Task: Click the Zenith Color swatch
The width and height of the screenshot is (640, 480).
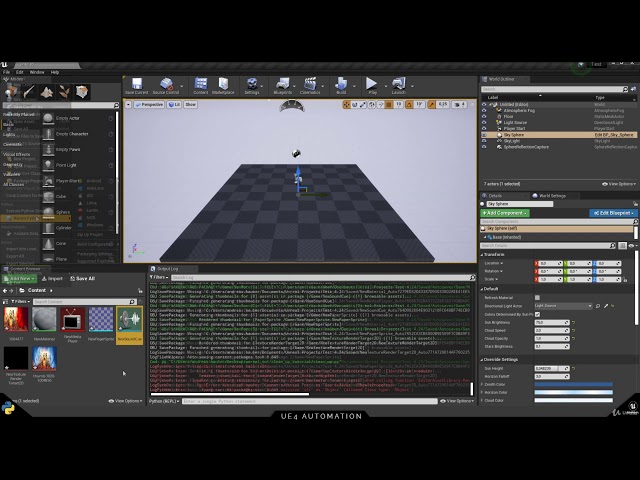Action: coord(573,384)
